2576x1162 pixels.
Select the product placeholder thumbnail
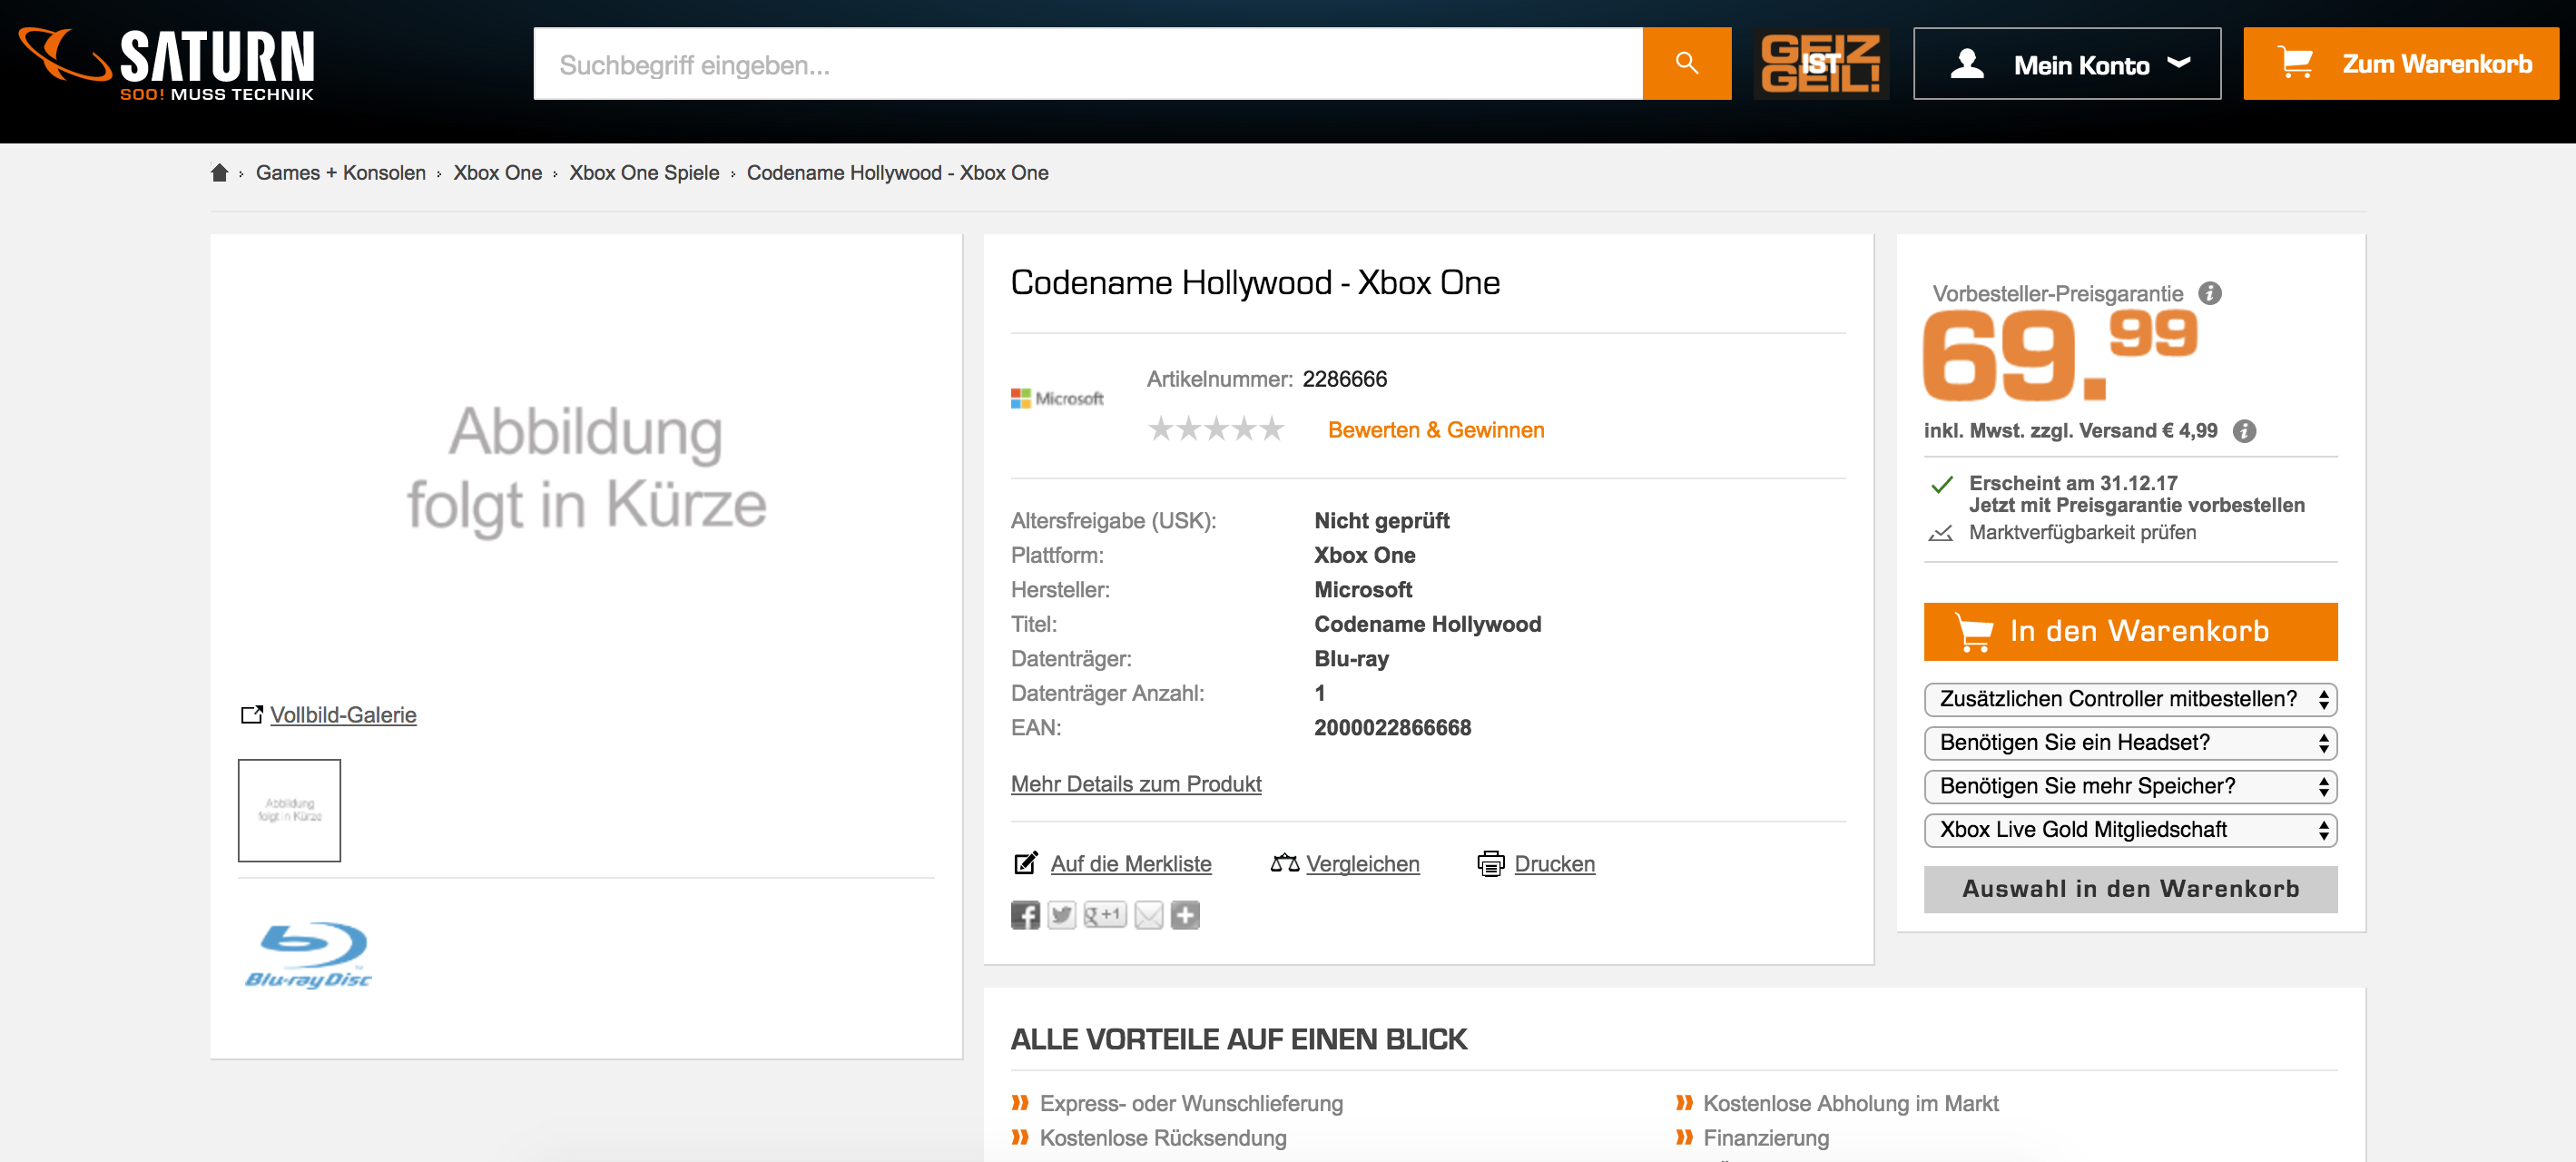click(289, 810)
